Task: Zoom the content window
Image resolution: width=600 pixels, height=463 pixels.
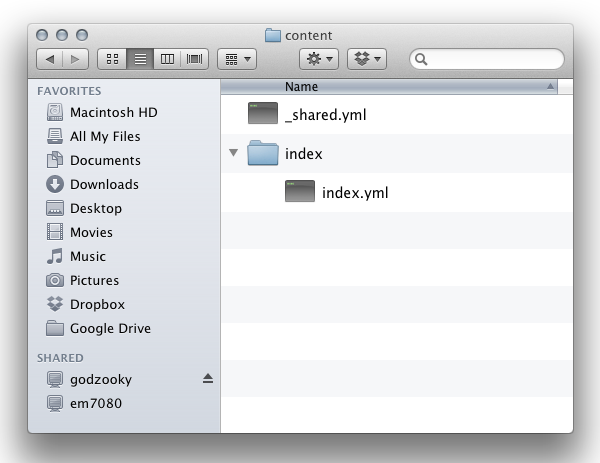Action: pos(82,35)
